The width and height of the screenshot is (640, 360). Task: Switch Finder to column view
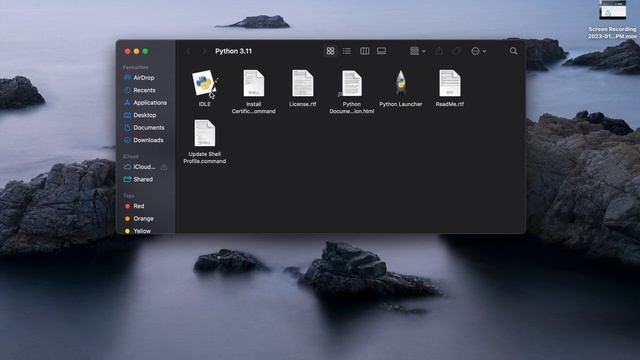pos(364,51)
